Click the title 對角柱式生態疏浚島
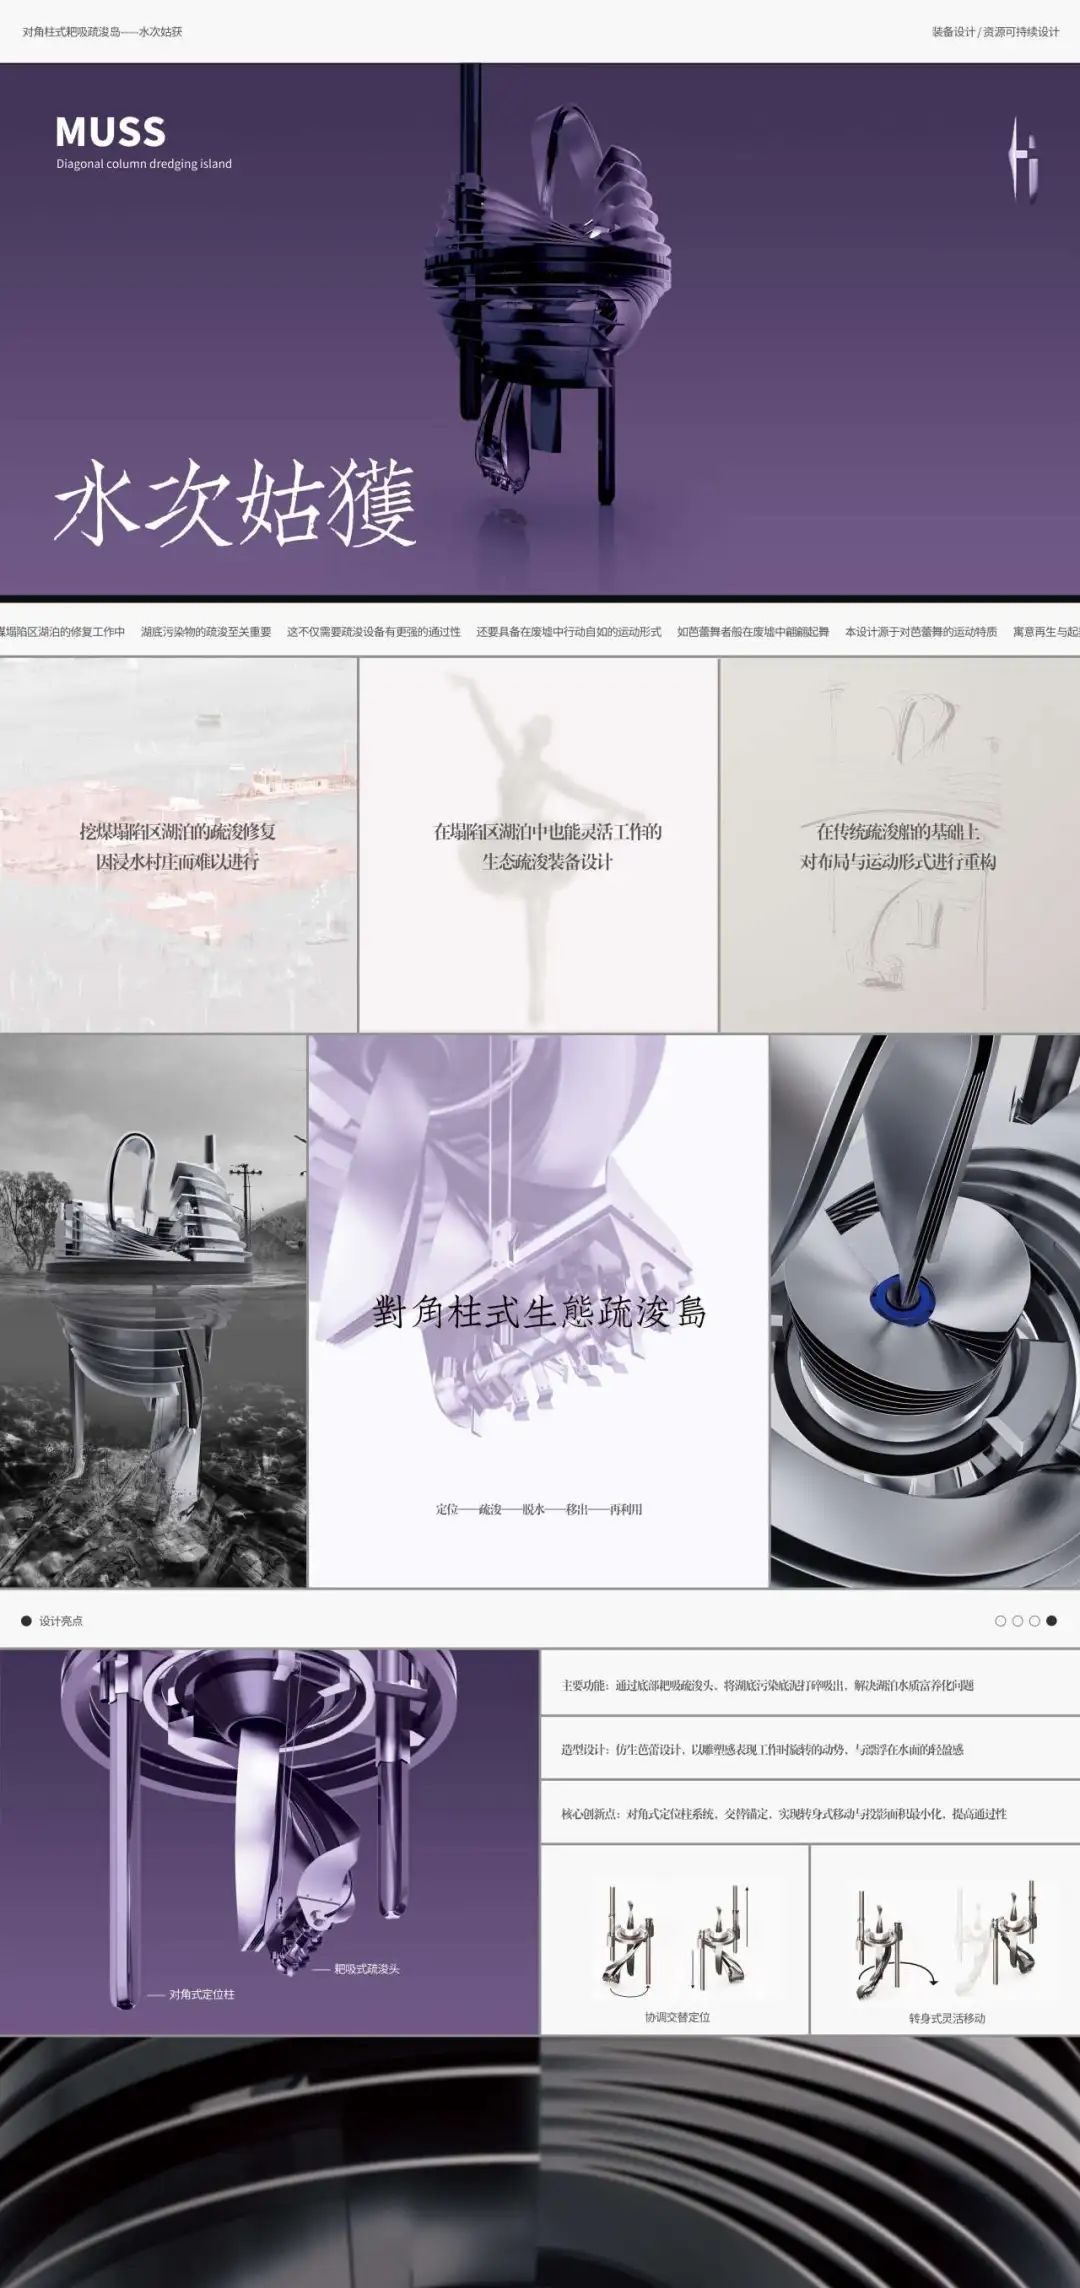This screenshot has height=2288, width=1080. (x=539, y=1312)
